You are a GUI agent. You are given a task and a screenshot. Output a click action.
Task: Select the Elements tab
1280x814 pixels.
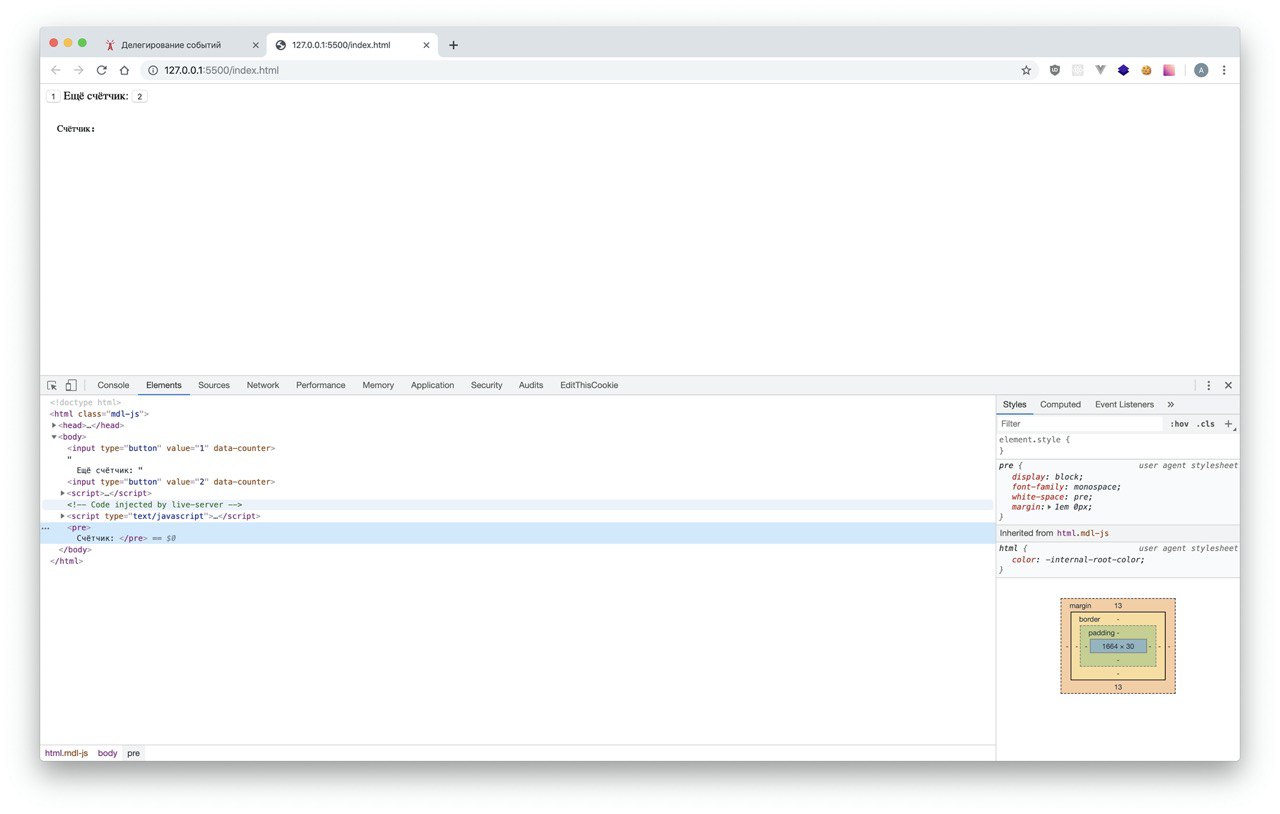164,385
